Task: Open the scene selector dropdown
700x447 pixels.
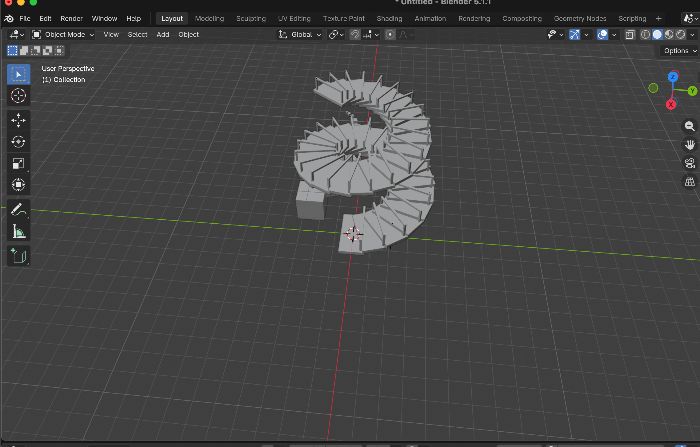Action: pos(690,18)
